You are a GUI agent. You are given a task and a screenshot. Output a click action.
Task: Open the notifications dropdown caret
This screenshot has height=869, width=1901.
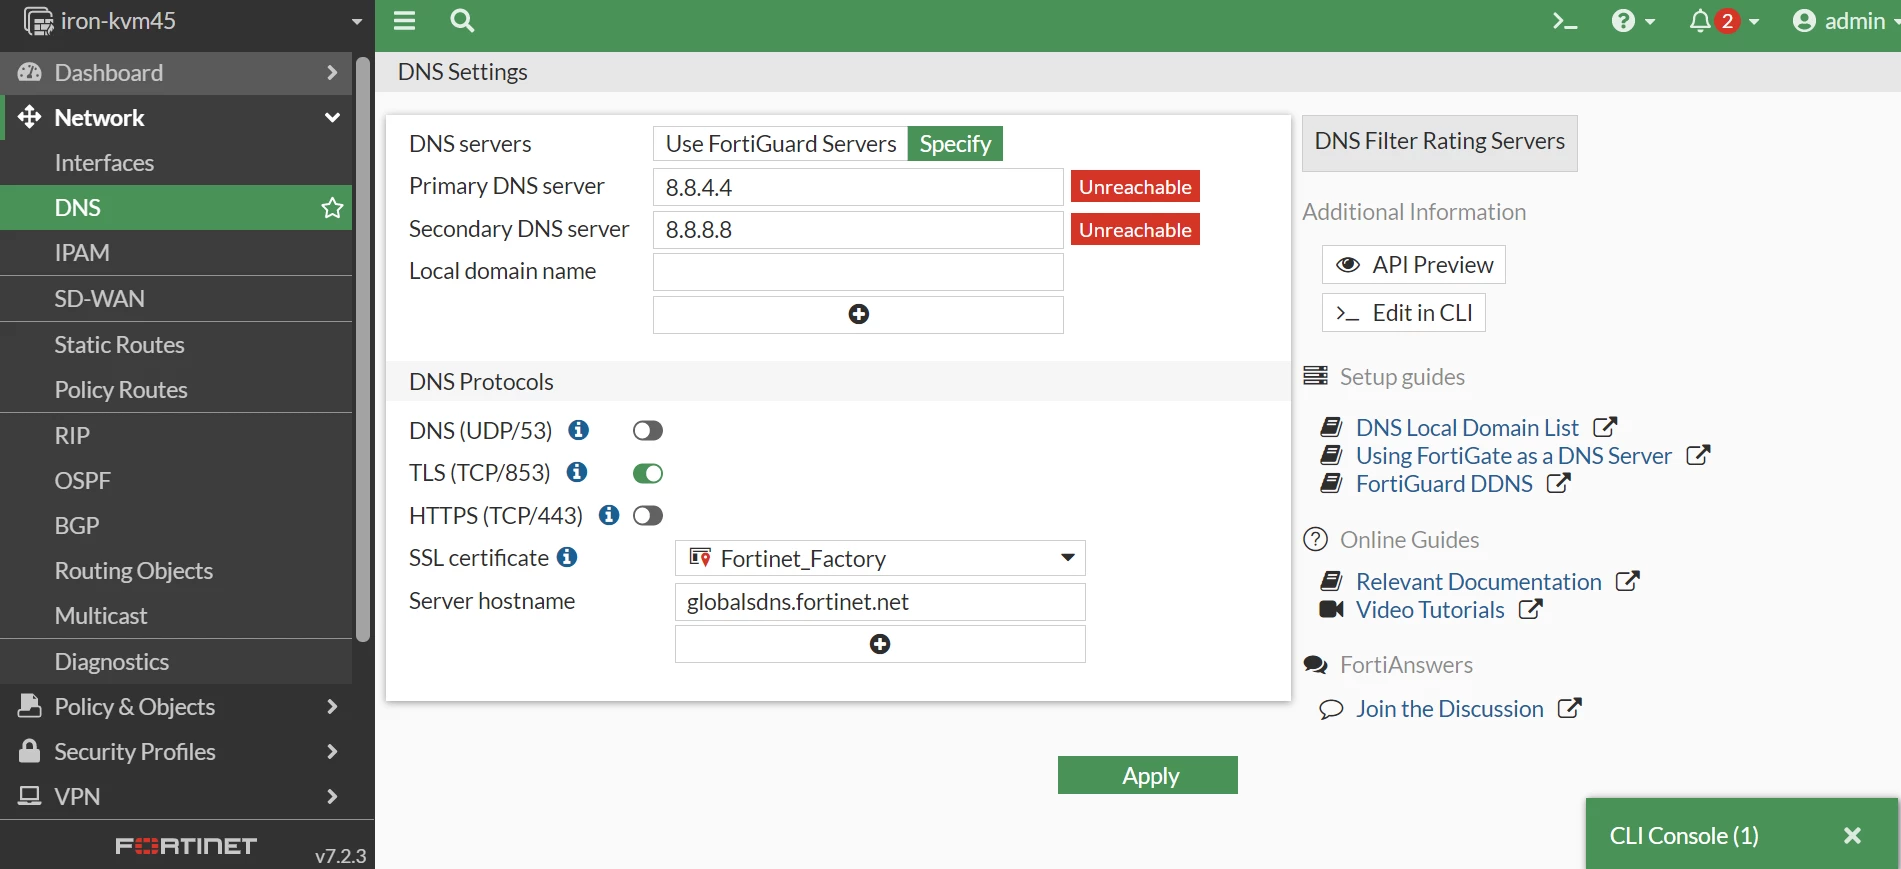(x=1754, y=21)
